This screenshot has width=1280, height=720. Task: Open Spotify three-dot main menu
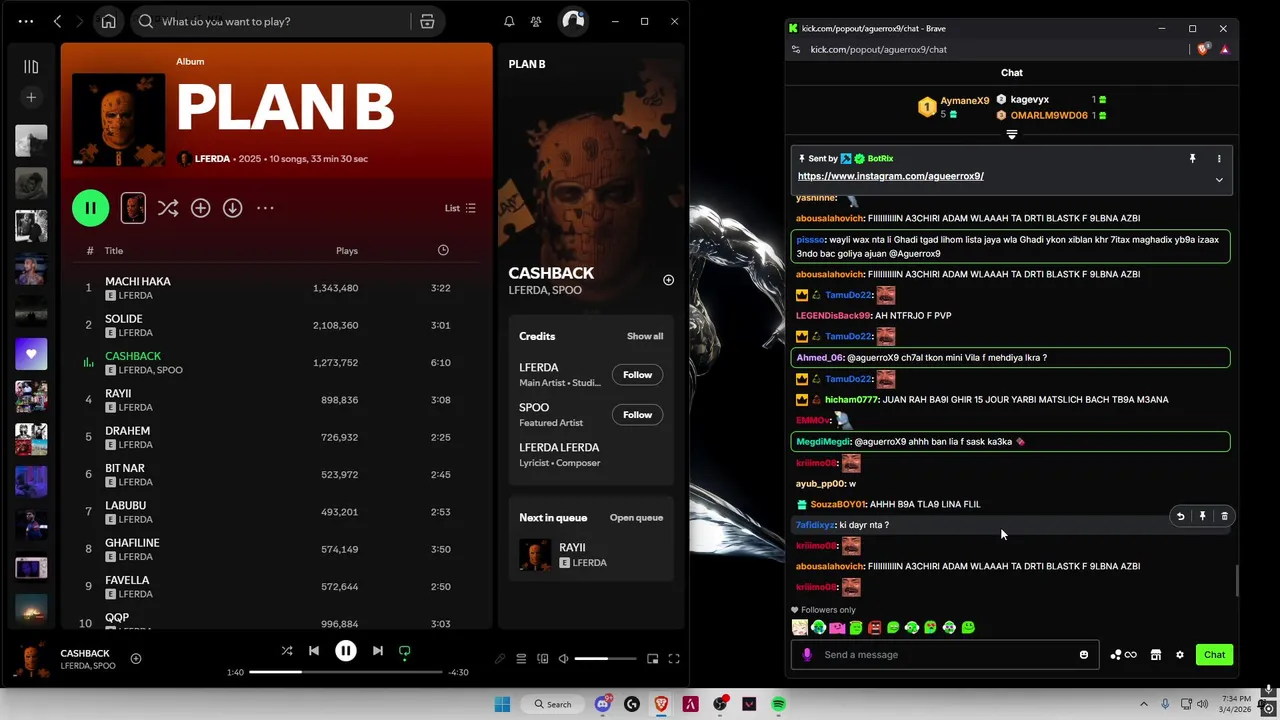coord(26,21)
